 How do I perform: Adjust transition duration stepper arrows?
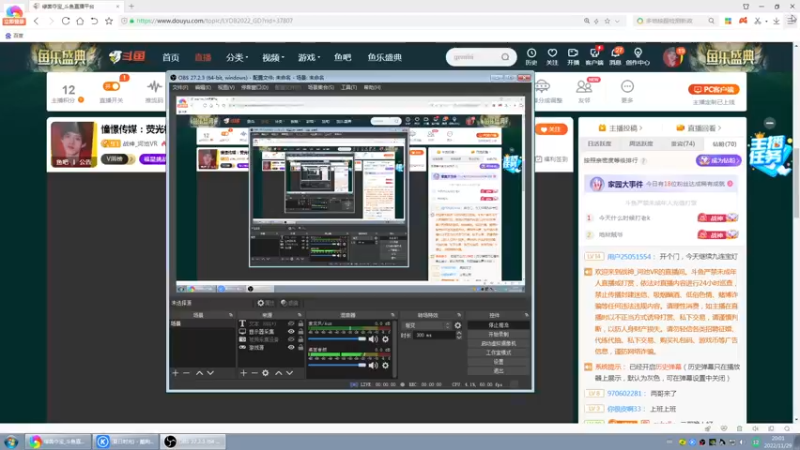tap(458, 335)
